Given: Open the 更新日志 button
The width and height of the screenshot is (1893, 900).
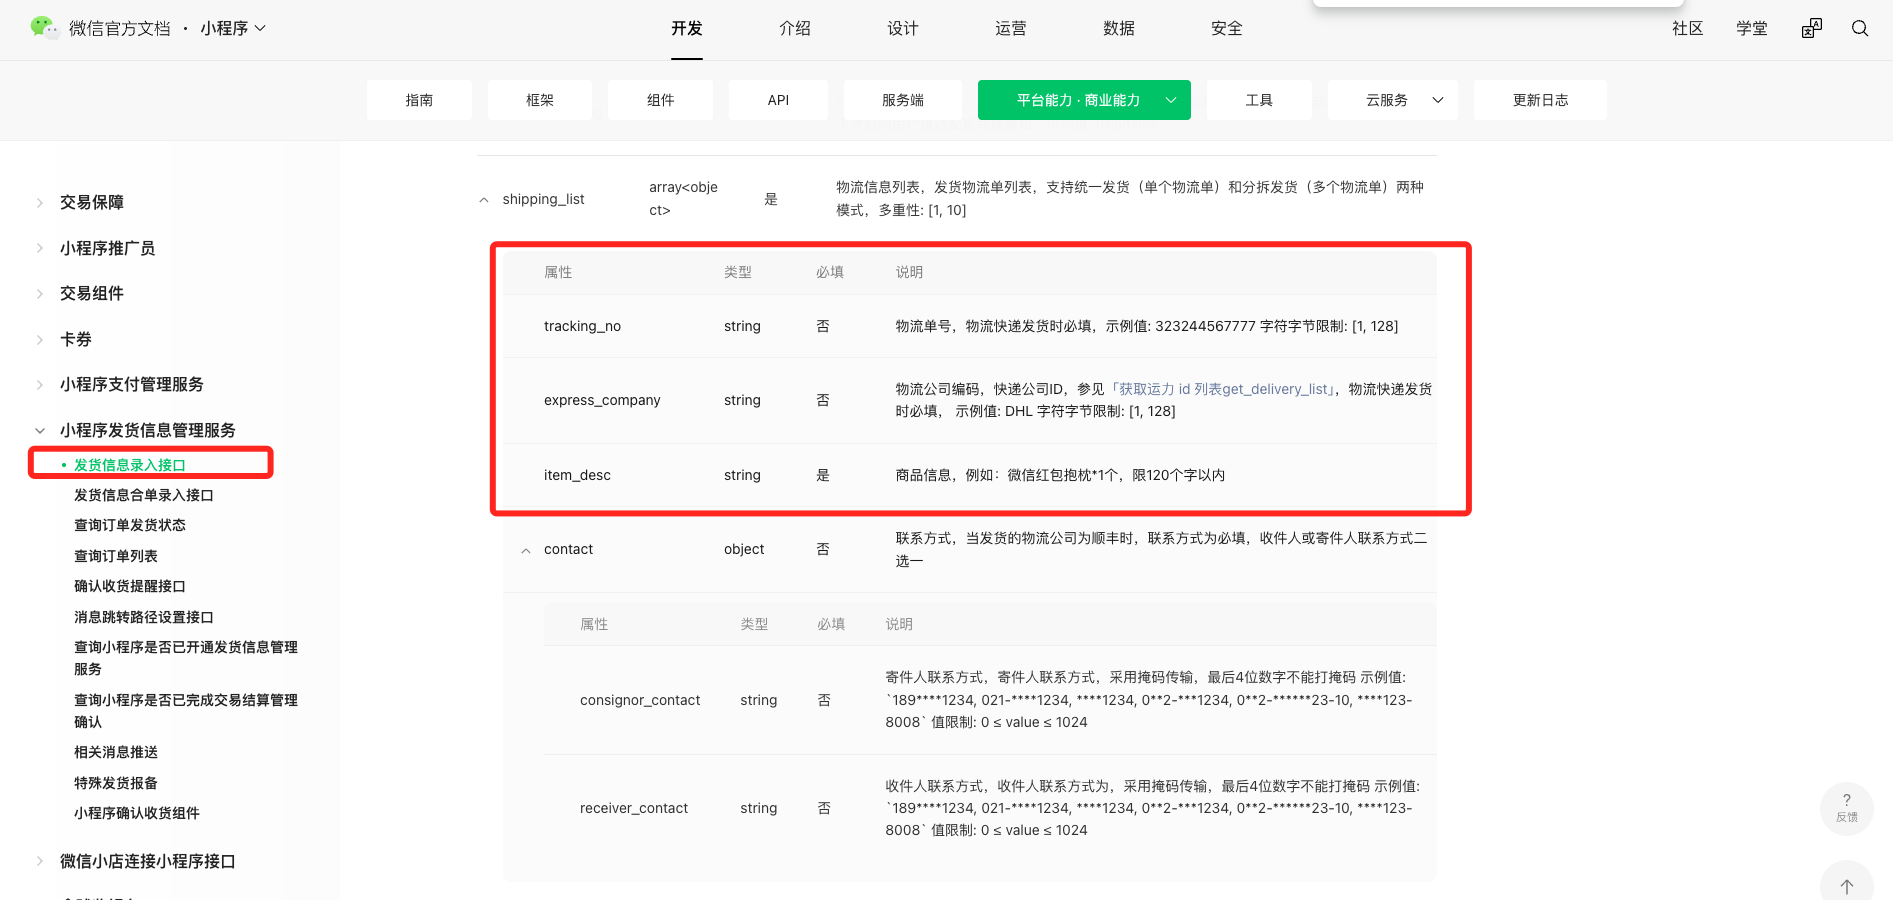Looking at the screenshot, I should 1540,100.
